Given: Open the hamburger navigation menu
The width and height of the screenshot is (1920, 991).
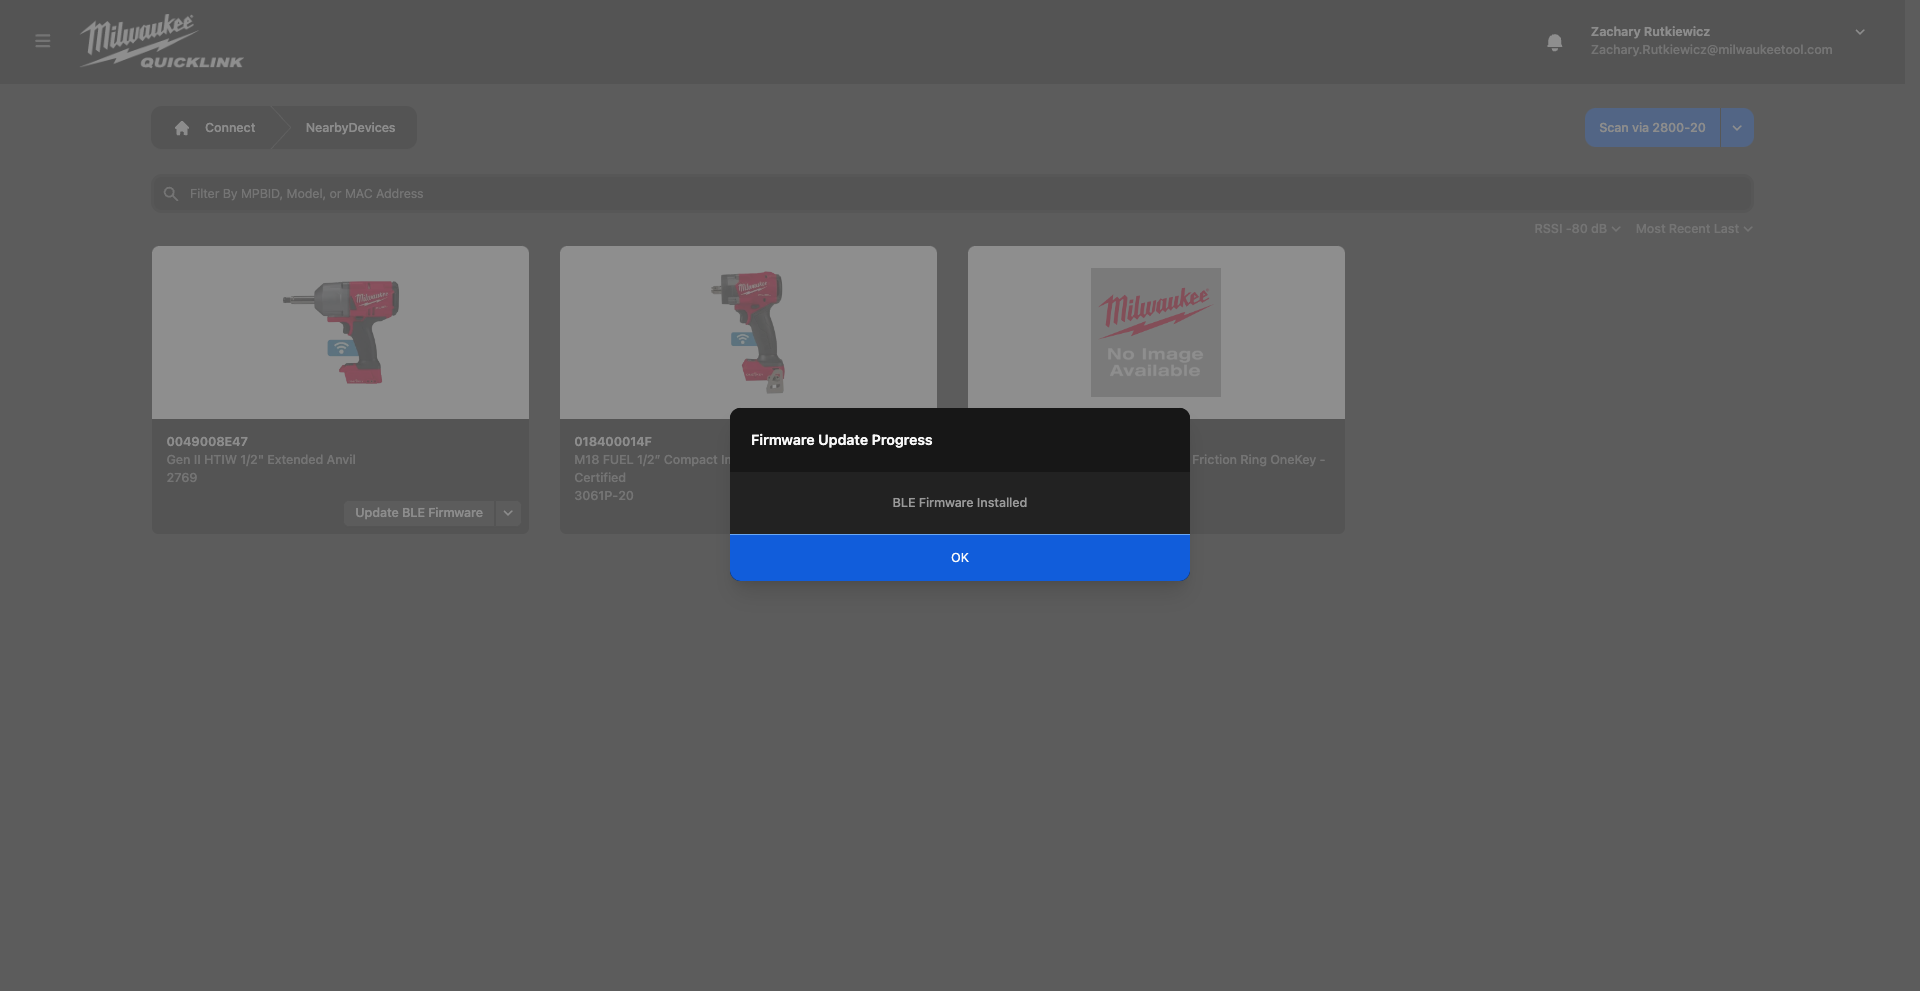Looking at the screenshot, I should coord(42,41).
